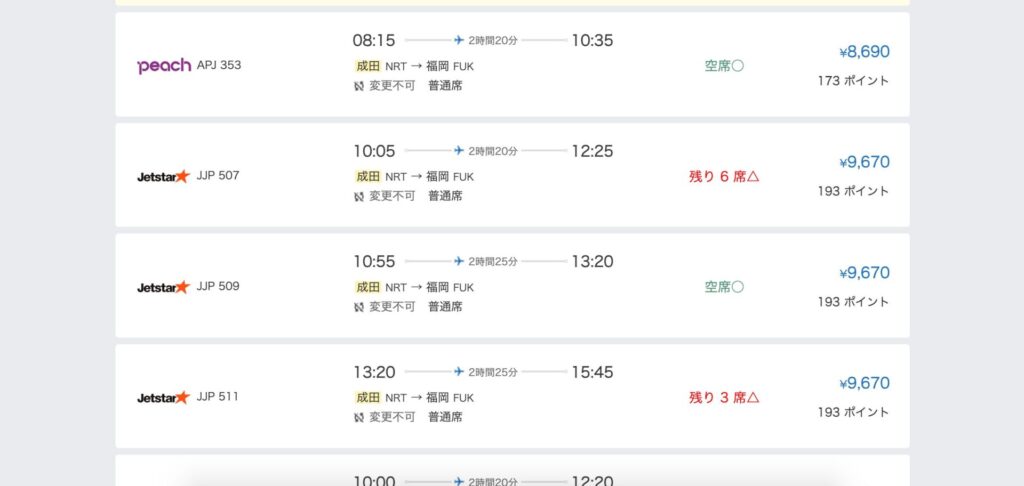This screenshot has width=1024, height=486.
Task: Choose the ¥9,670 fare for JJP 509
Action: [x=864, y=273]
